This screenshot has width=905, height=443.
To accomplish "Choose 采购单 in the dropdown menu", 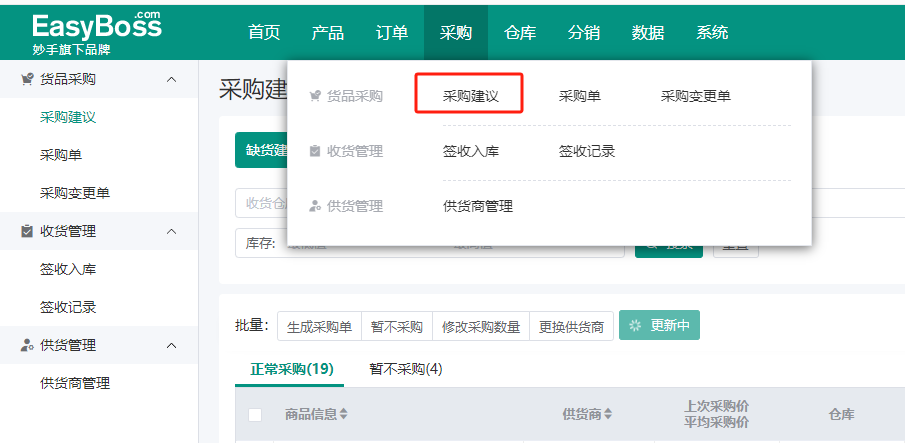I will [x=579, y=96].
